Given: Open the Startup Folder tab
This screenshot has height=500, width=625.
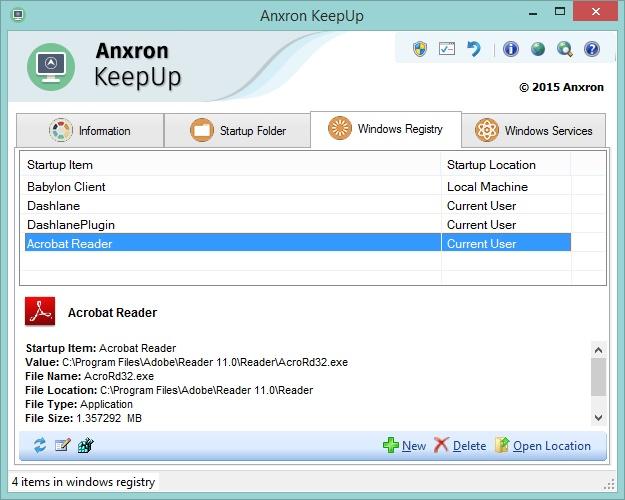Looking at the screenshot, I should pos(238,130).
